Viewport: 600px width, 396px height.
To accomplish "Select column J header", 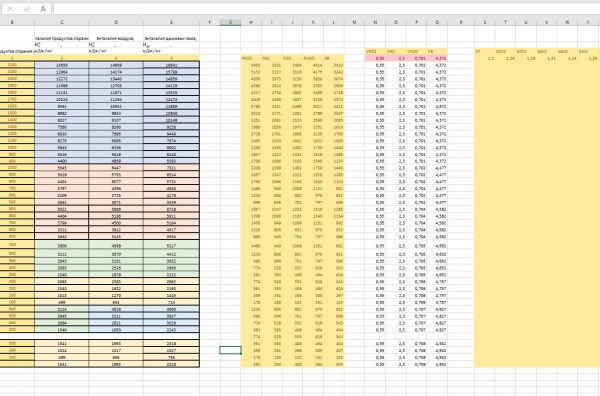I will [292, 22].
